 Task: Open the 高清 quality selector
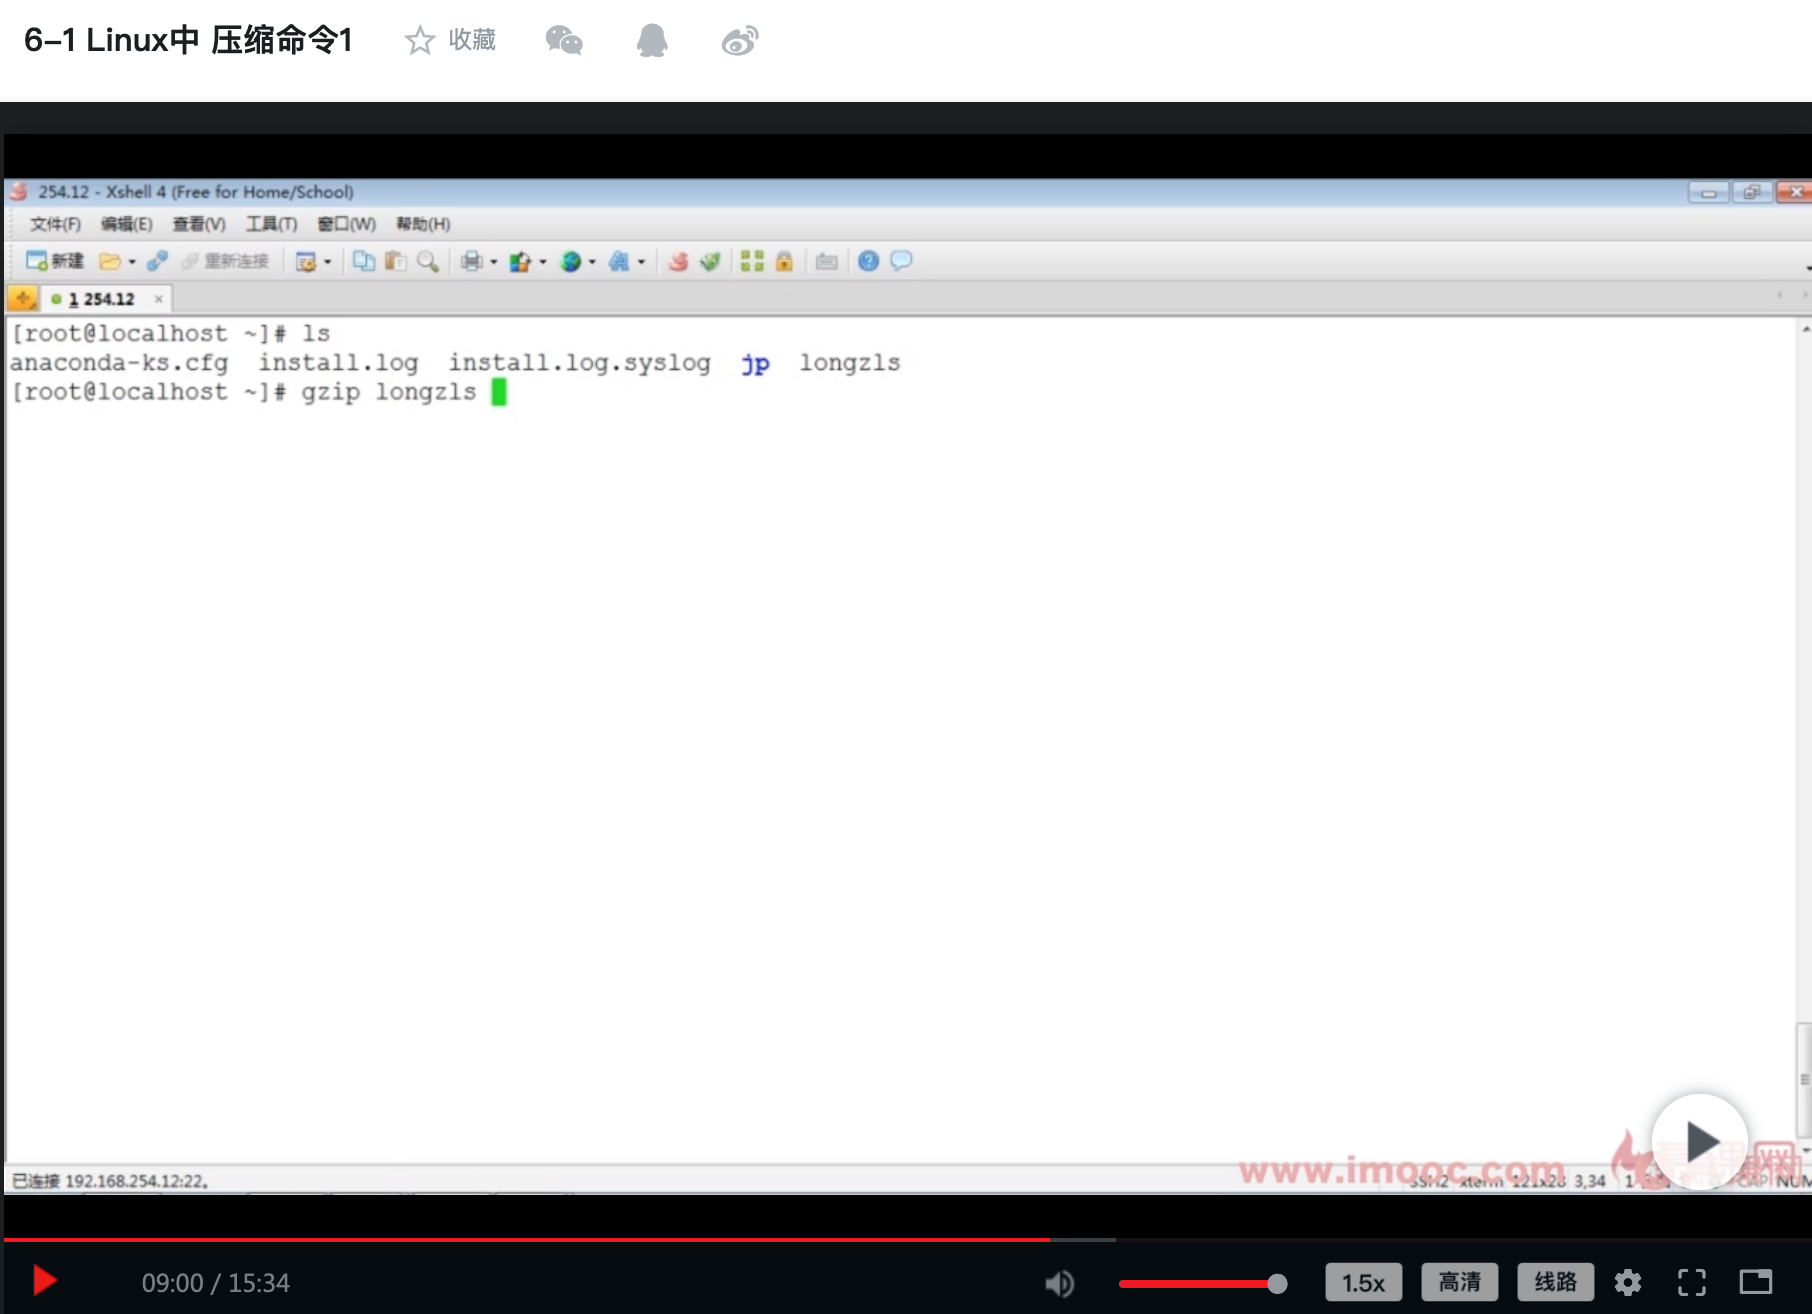pos(1460,1282)
